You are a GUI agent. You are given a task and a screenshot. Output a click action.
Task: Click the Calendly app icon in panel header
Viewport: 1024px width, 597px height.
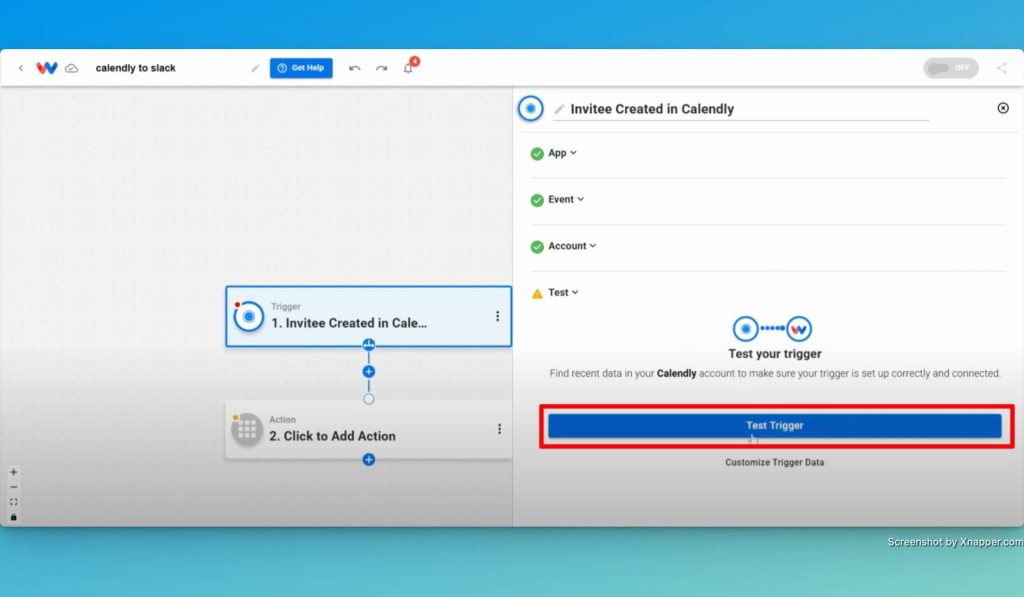530,108
